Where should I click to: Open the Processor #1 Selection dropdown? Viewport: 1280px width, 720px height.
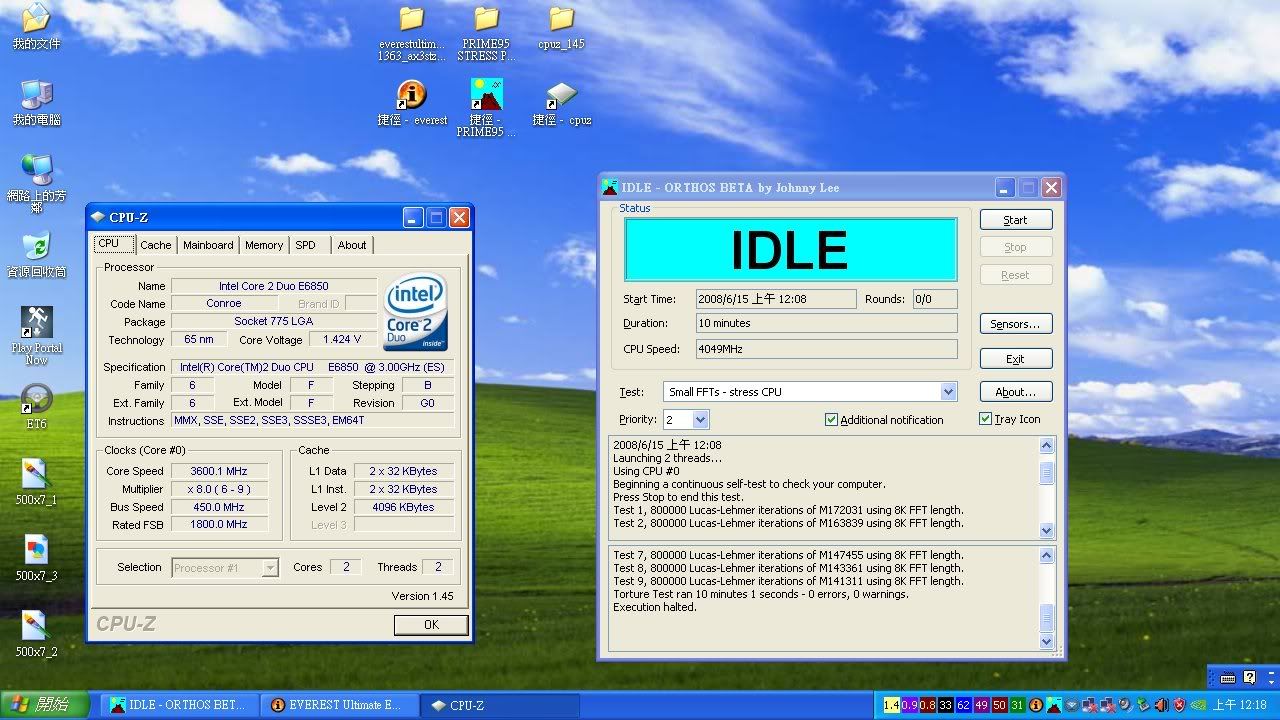tap(269, 568)
